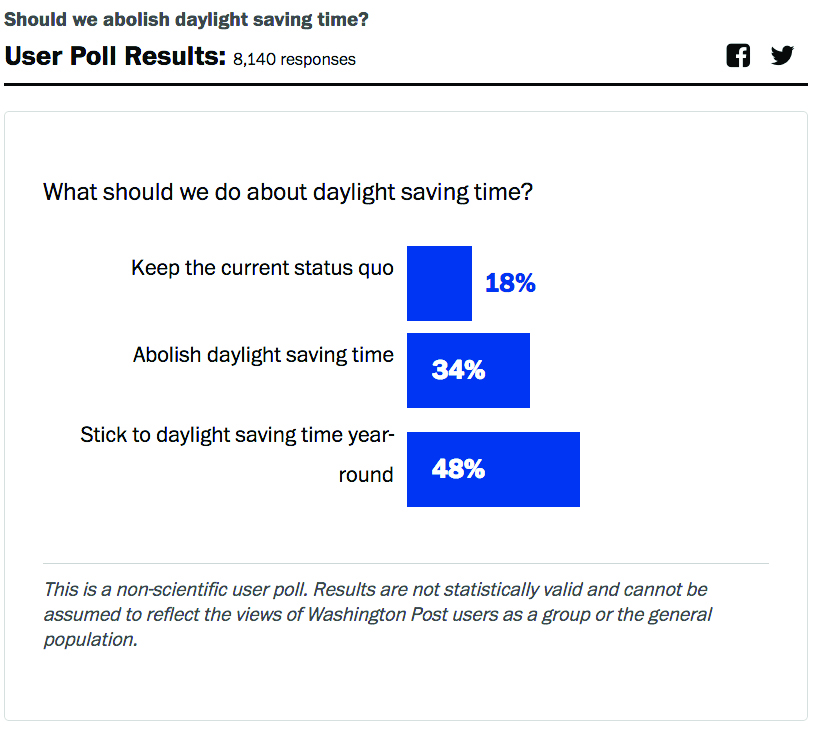
Task: Click the 34% result text
Action: point(458,370)
